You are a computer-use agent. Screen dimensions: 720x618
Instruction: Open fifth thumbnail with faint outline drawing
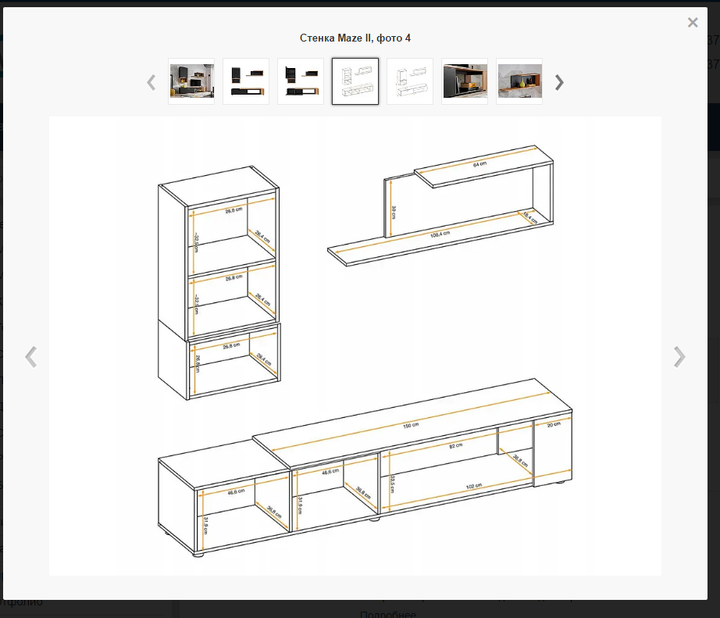pyautogui.click(x=410, y=81)
